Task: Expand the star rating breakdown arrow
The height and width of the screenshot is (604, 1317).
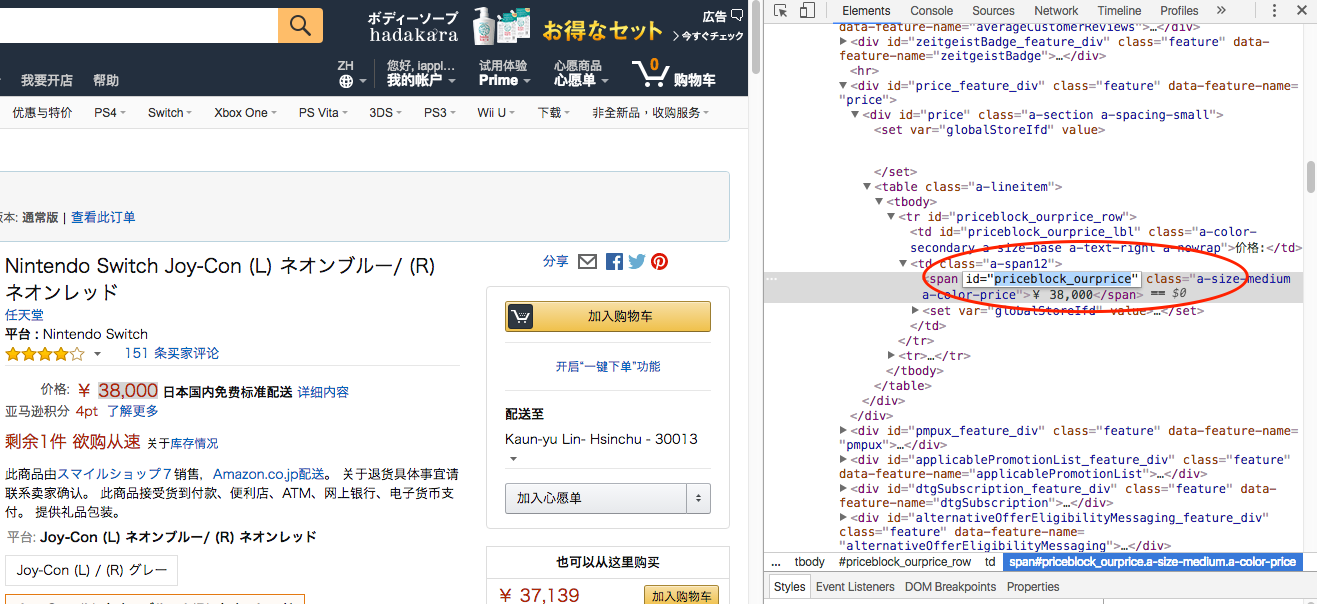Action: click(97, 354)
